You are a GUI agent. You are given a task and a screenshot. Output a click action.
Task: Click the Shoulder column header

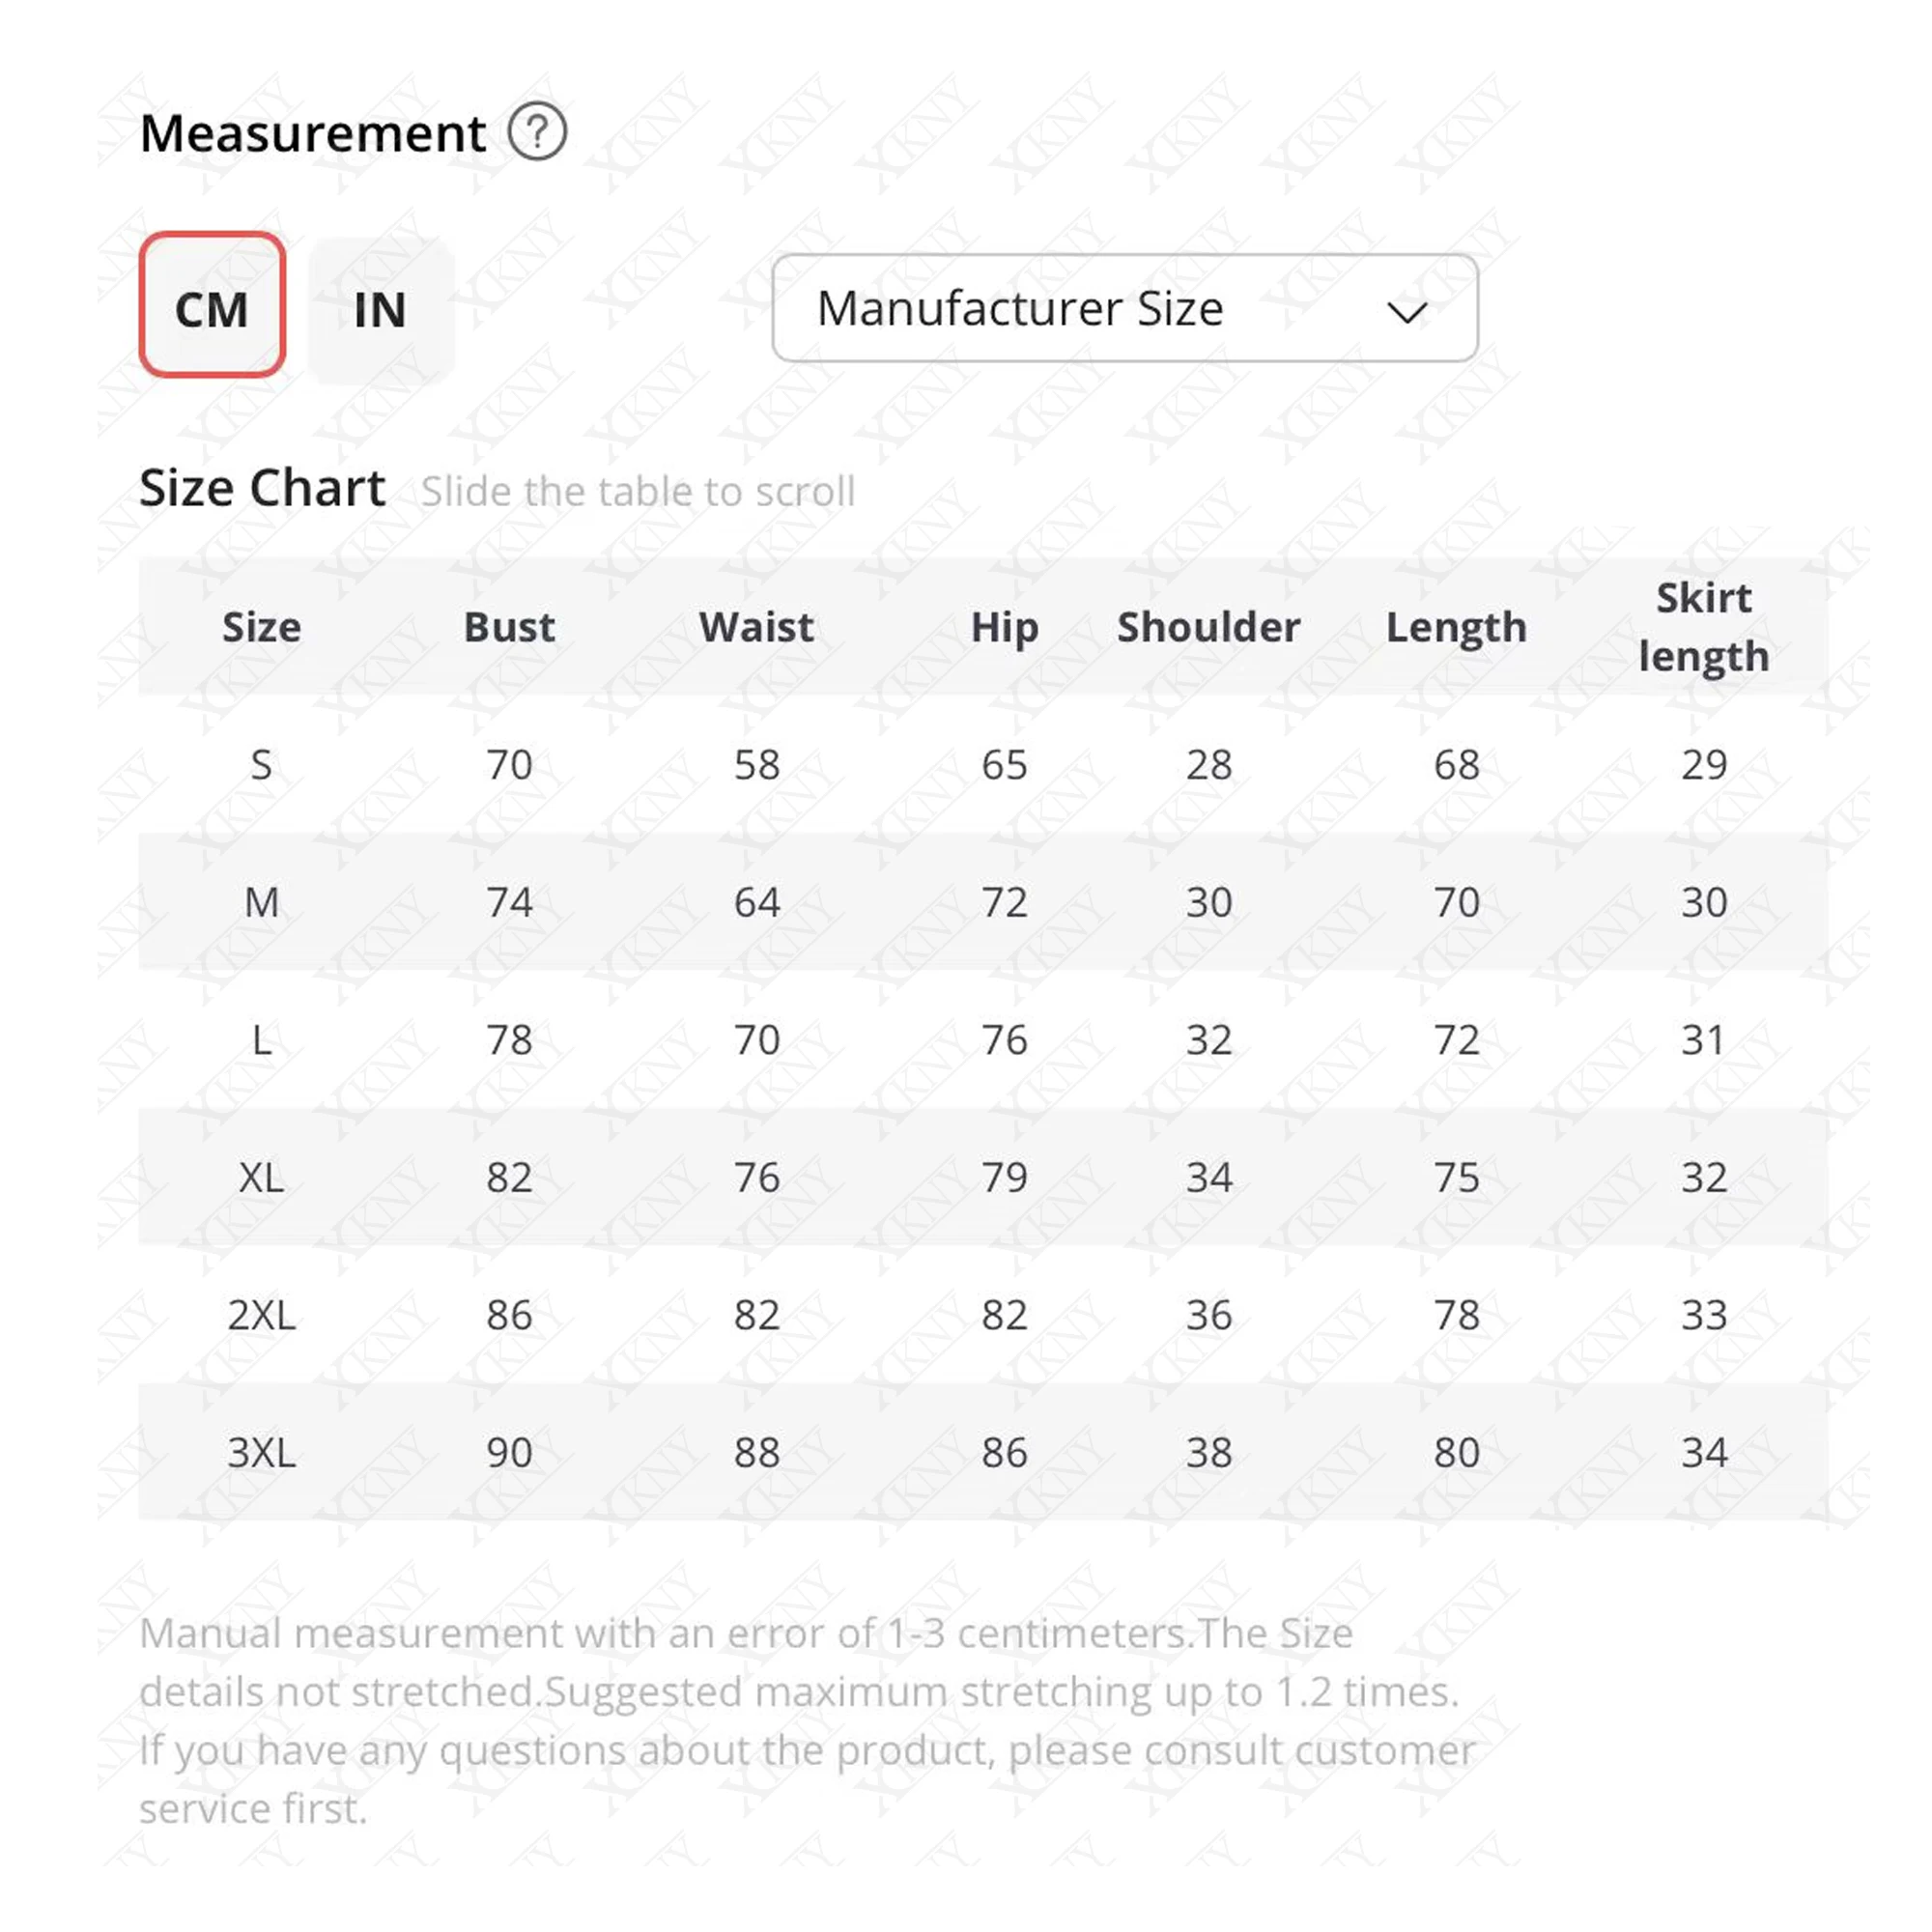click(x=1209, y=627)
